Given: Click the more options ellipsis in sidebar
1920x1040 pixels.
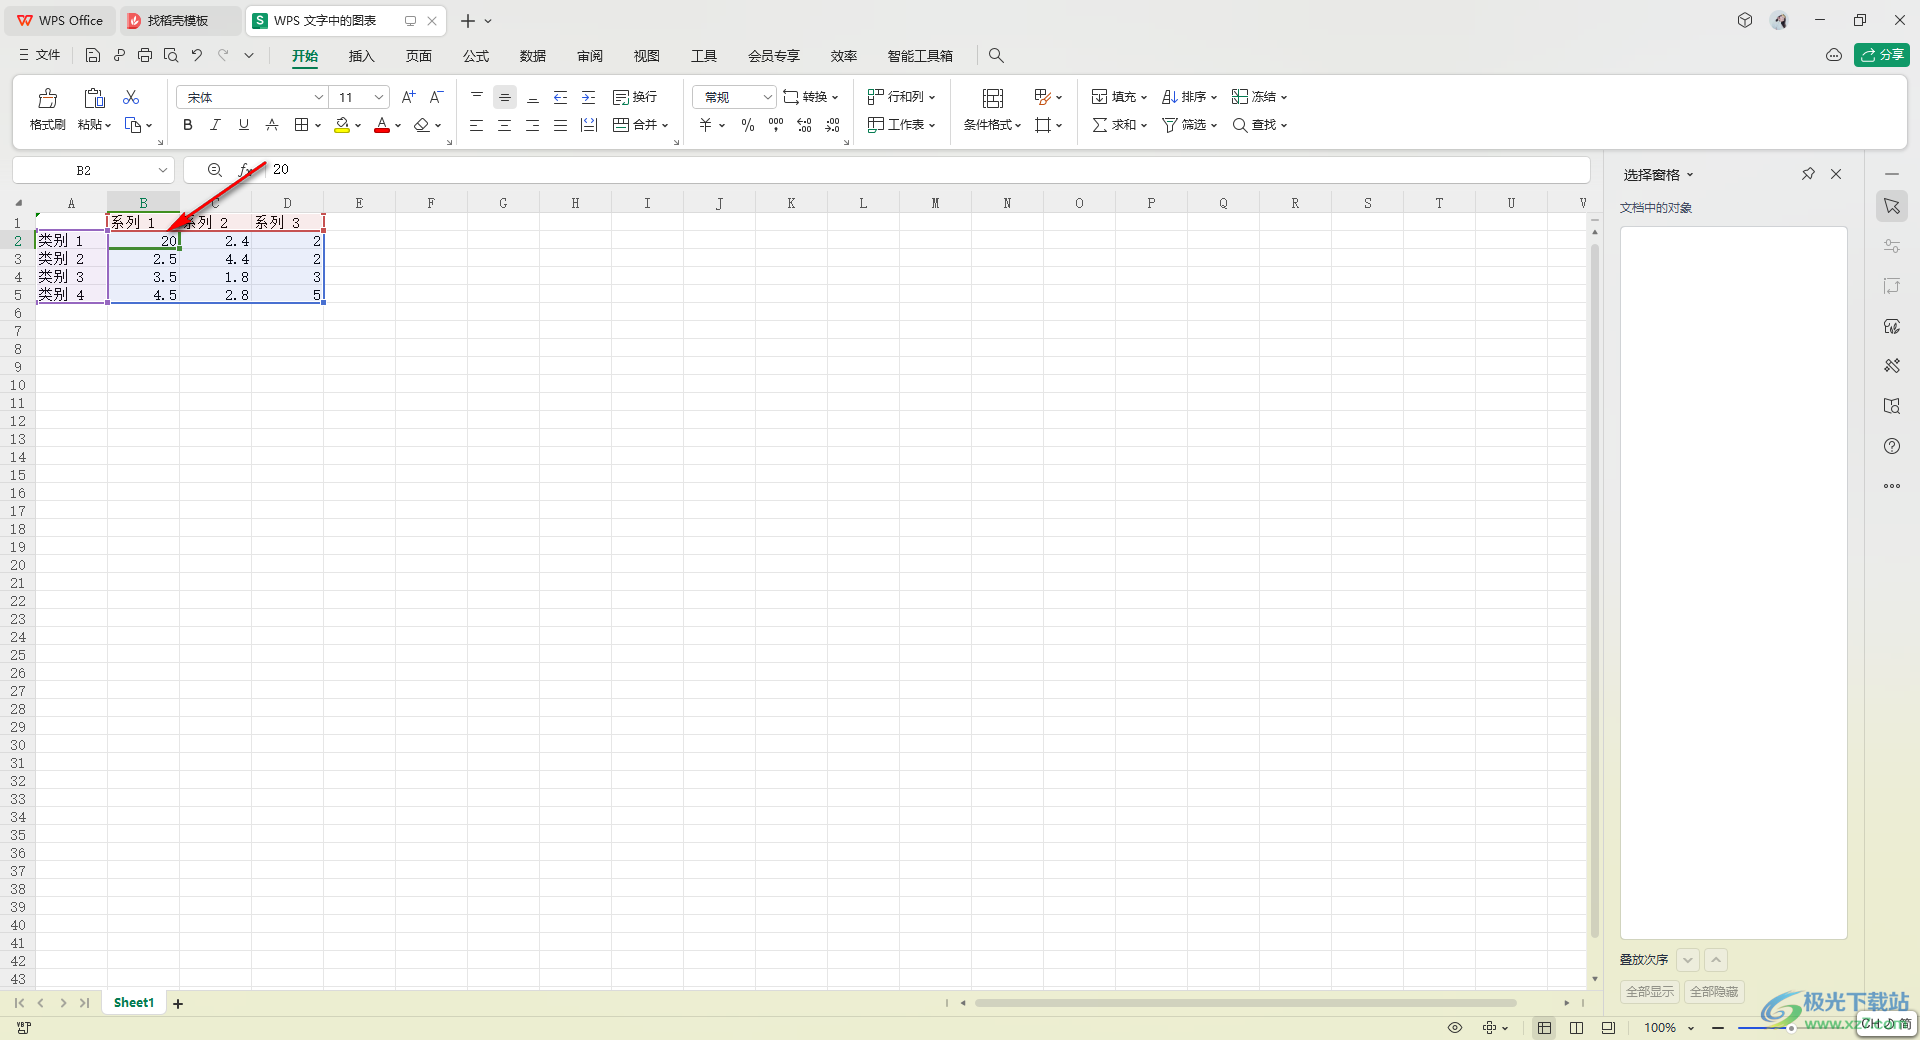Looking at the screenshot, I should point(1892,486).
